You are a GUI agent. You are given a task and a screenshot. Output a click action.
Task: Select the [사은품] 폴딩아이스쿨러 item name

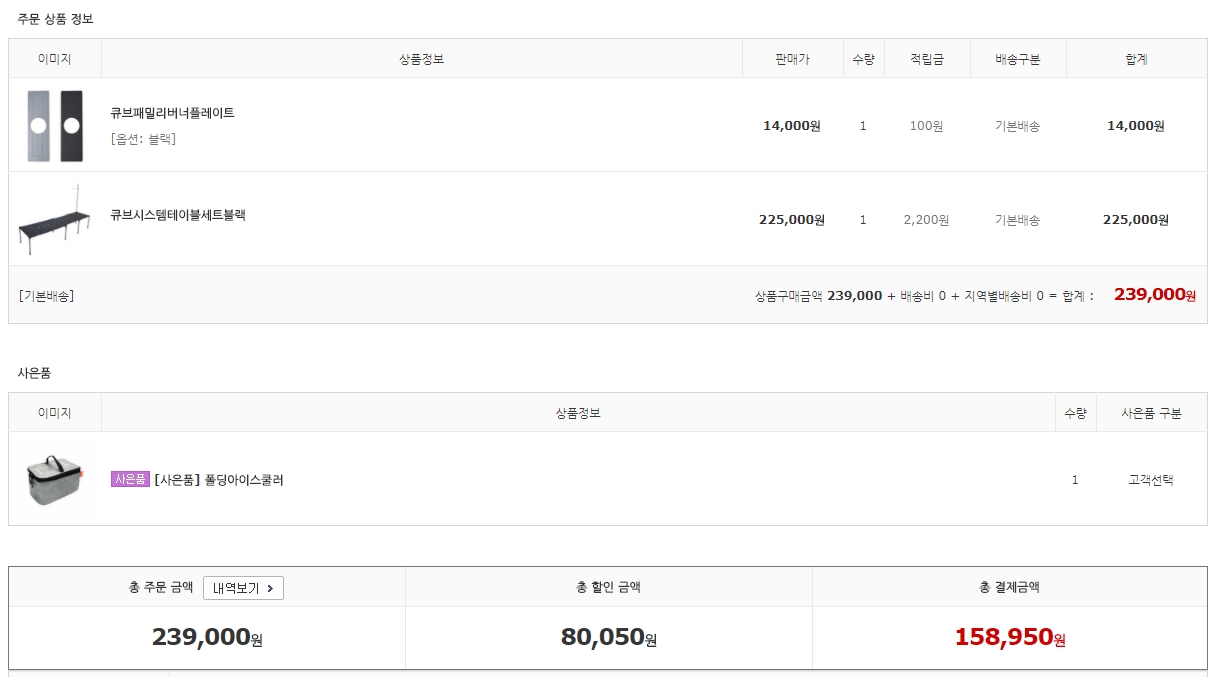pos(219,480)
